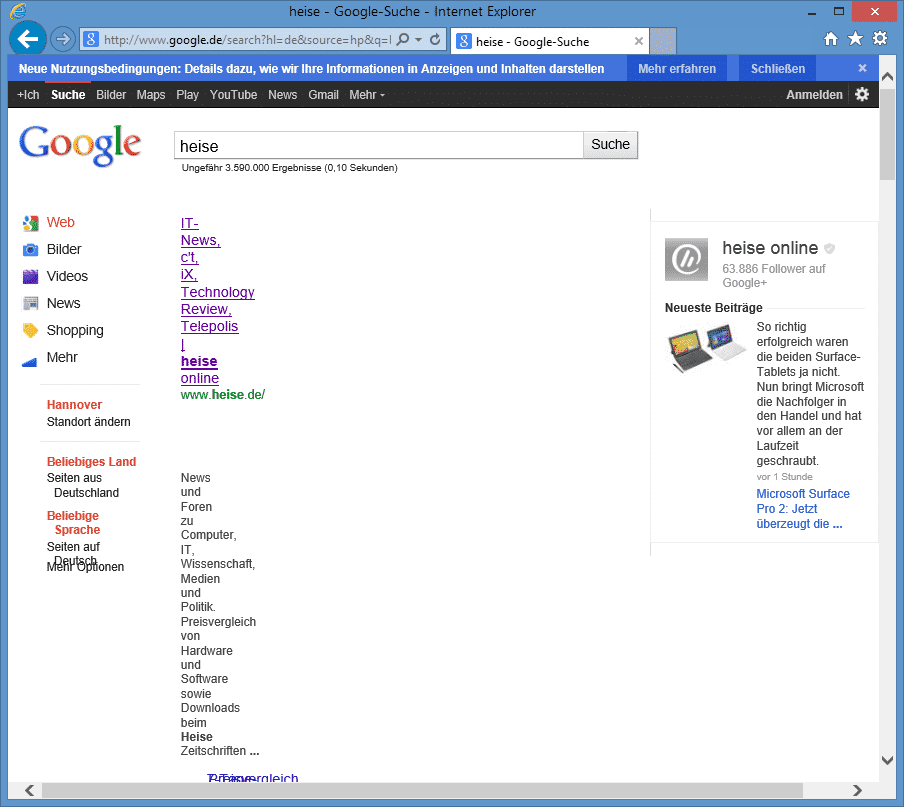This screenshot has height=807, width=904.
Task: Close the 'heise - Google-Suche' tab
Action: coord(639,41)
